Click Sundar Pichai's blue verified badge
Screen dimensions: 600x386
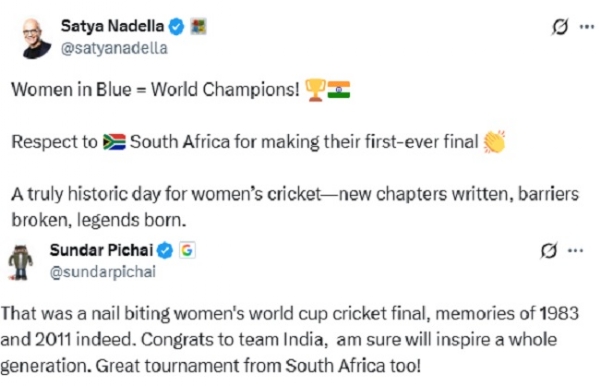pos(165,251)
